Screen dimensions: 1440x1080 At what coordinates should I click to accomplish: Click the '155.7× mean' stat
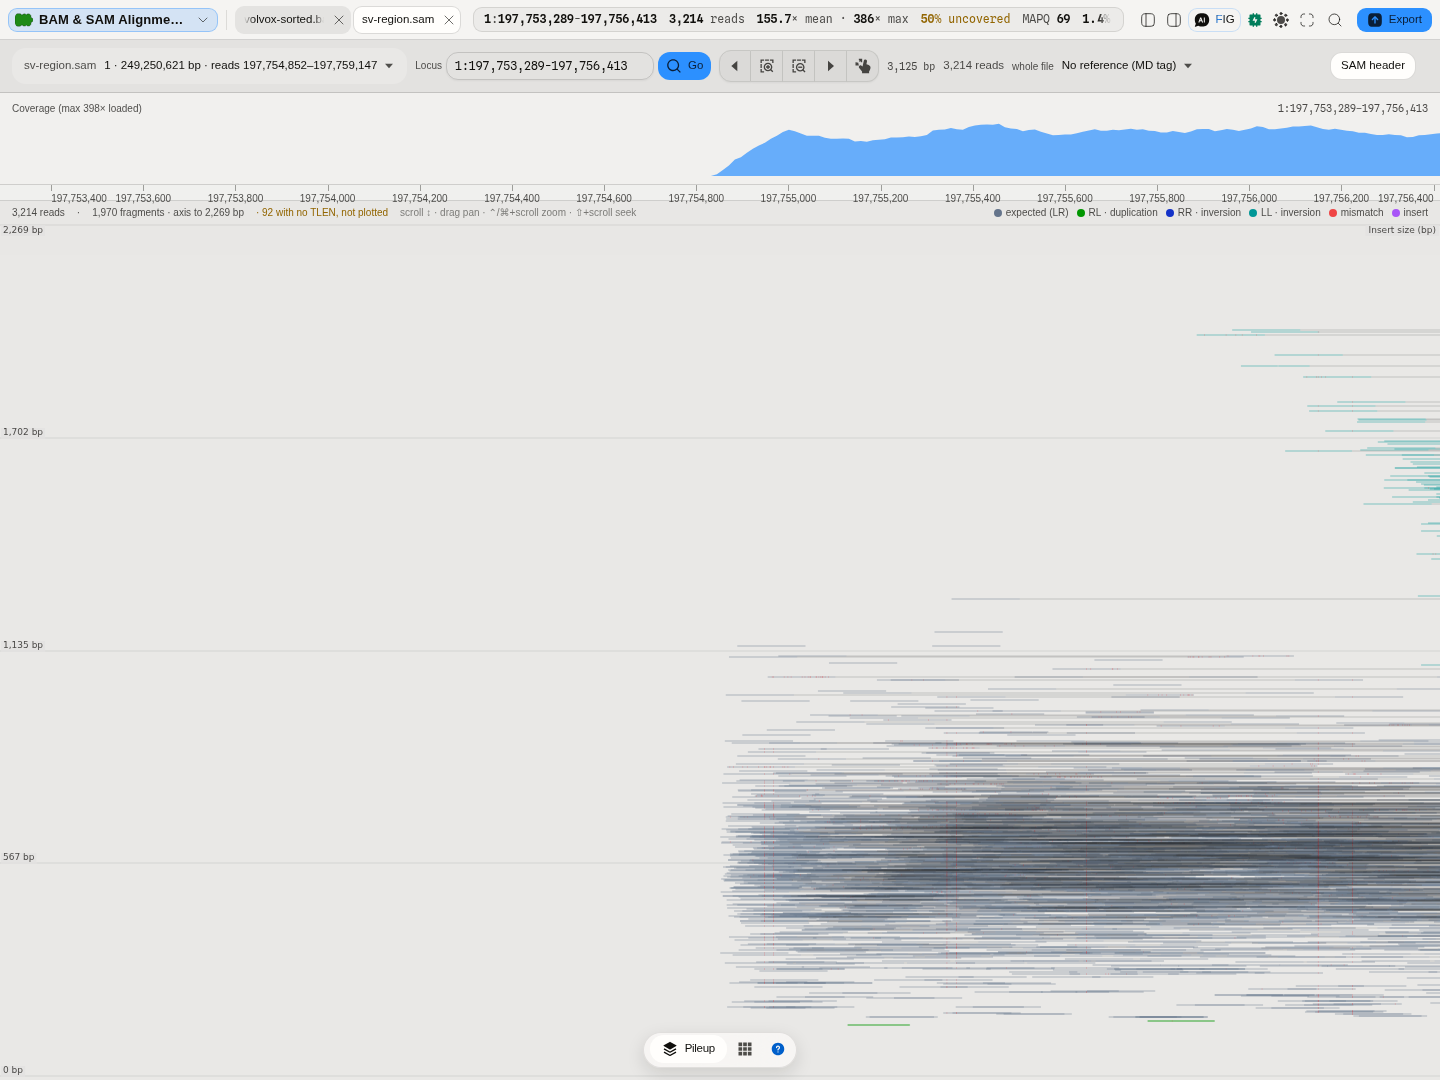[794, 20]
